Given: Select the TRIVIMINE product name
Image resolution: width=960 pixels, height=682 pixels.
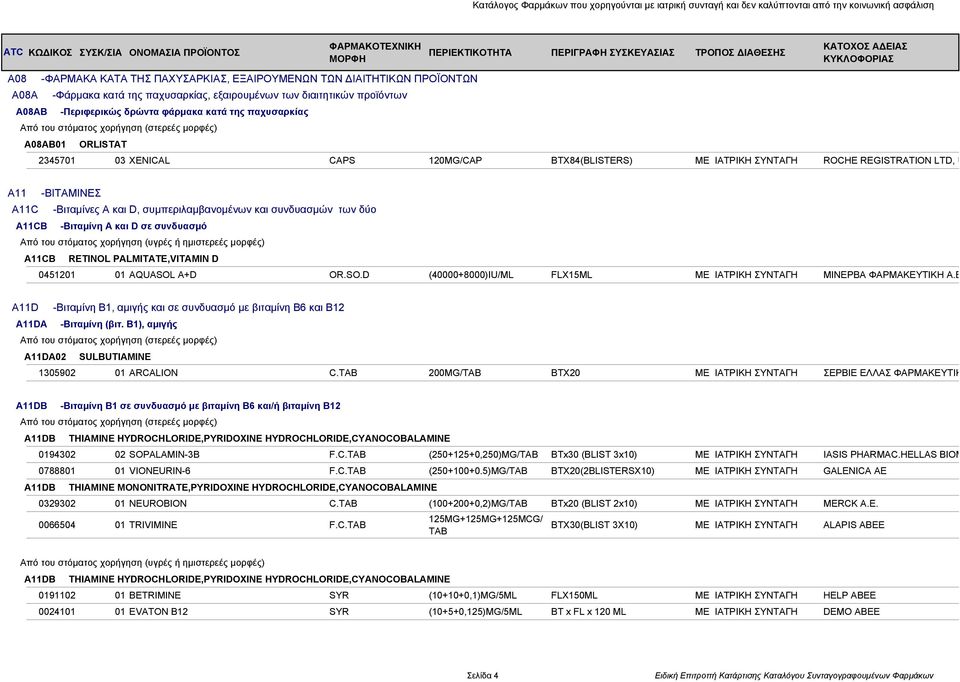Looking at the screenshot, I should point(152,525).
